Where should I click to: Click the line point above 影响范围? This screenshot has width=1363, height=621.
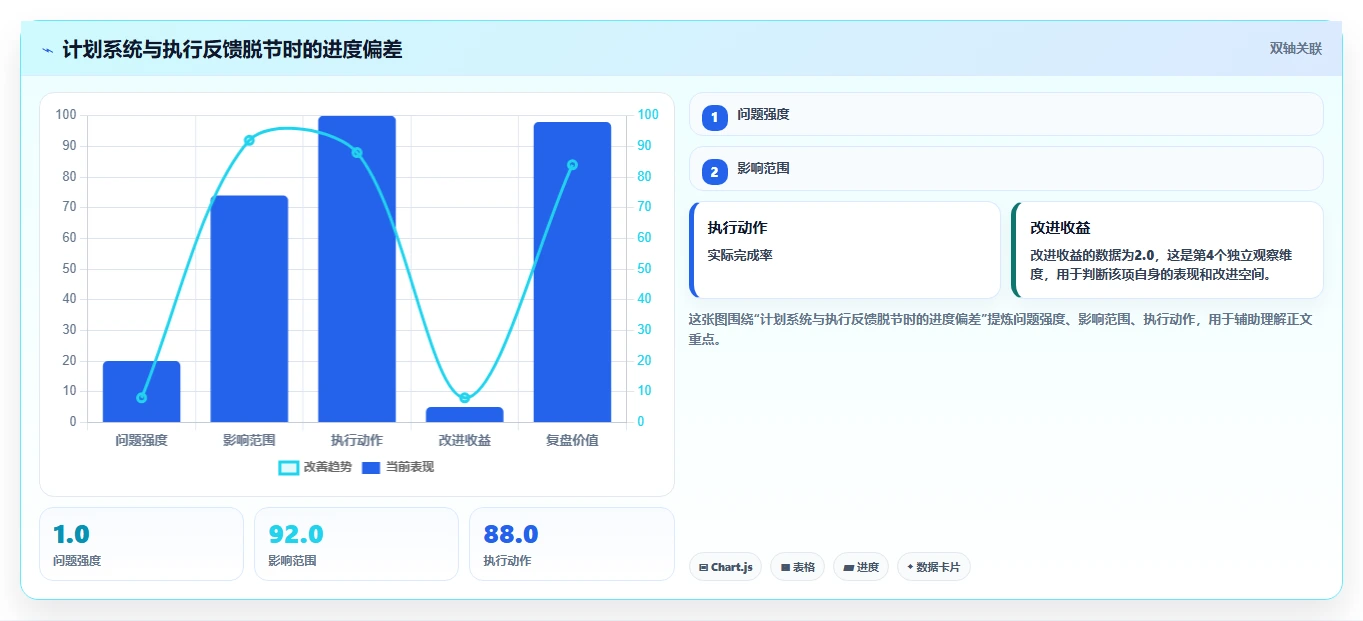click(249, 140)
